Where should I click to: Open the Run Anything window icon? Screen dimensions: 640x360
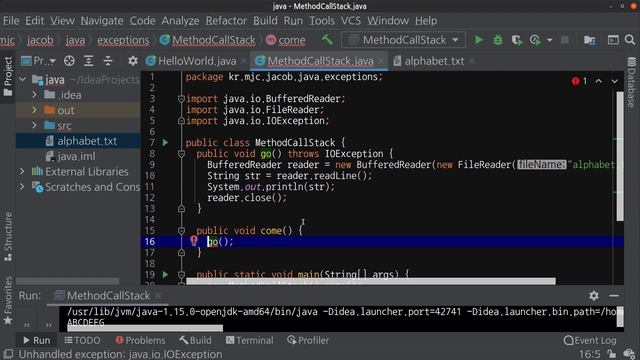pyautogui.click(x=613, y=40)
